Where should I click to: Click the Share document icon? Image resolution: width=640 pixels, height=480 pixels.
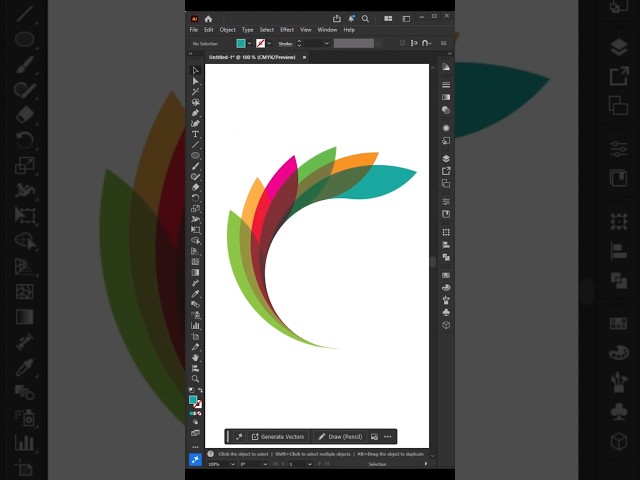337,18
